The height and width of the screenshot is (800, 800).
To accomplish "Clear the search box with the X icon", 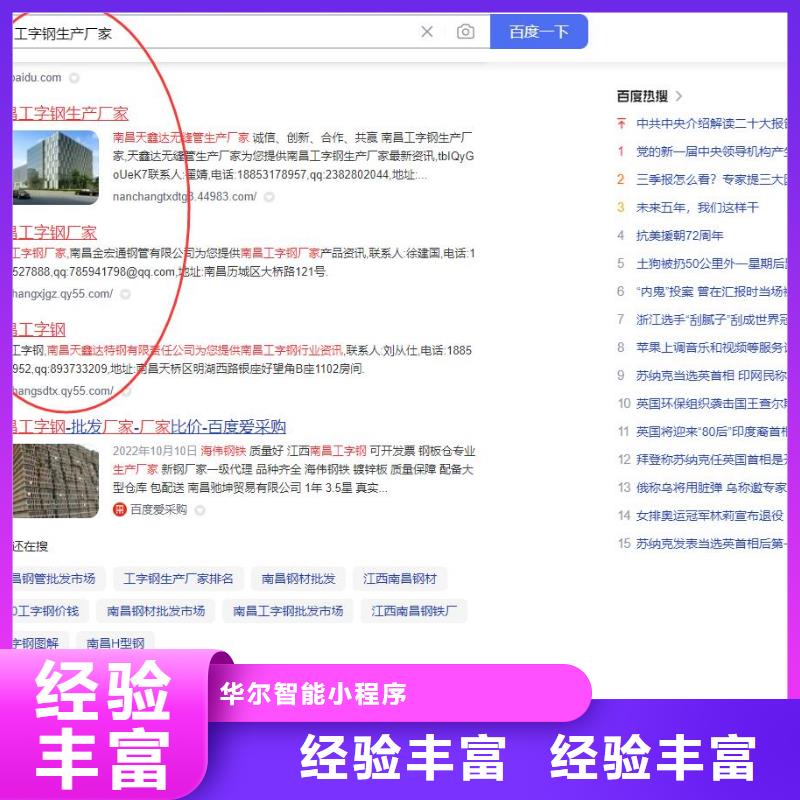I will click(x=427, y=32).
